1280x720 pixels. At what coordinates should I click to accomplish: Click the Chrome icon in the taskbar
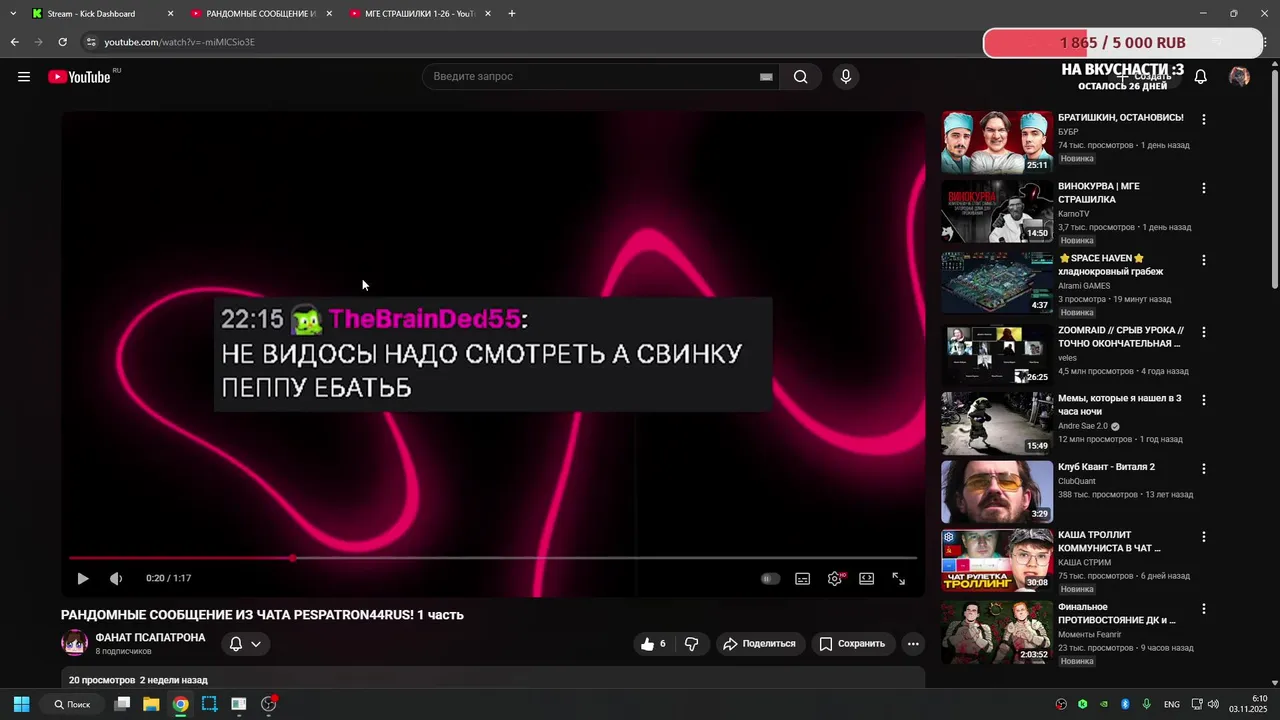(180, 704)
